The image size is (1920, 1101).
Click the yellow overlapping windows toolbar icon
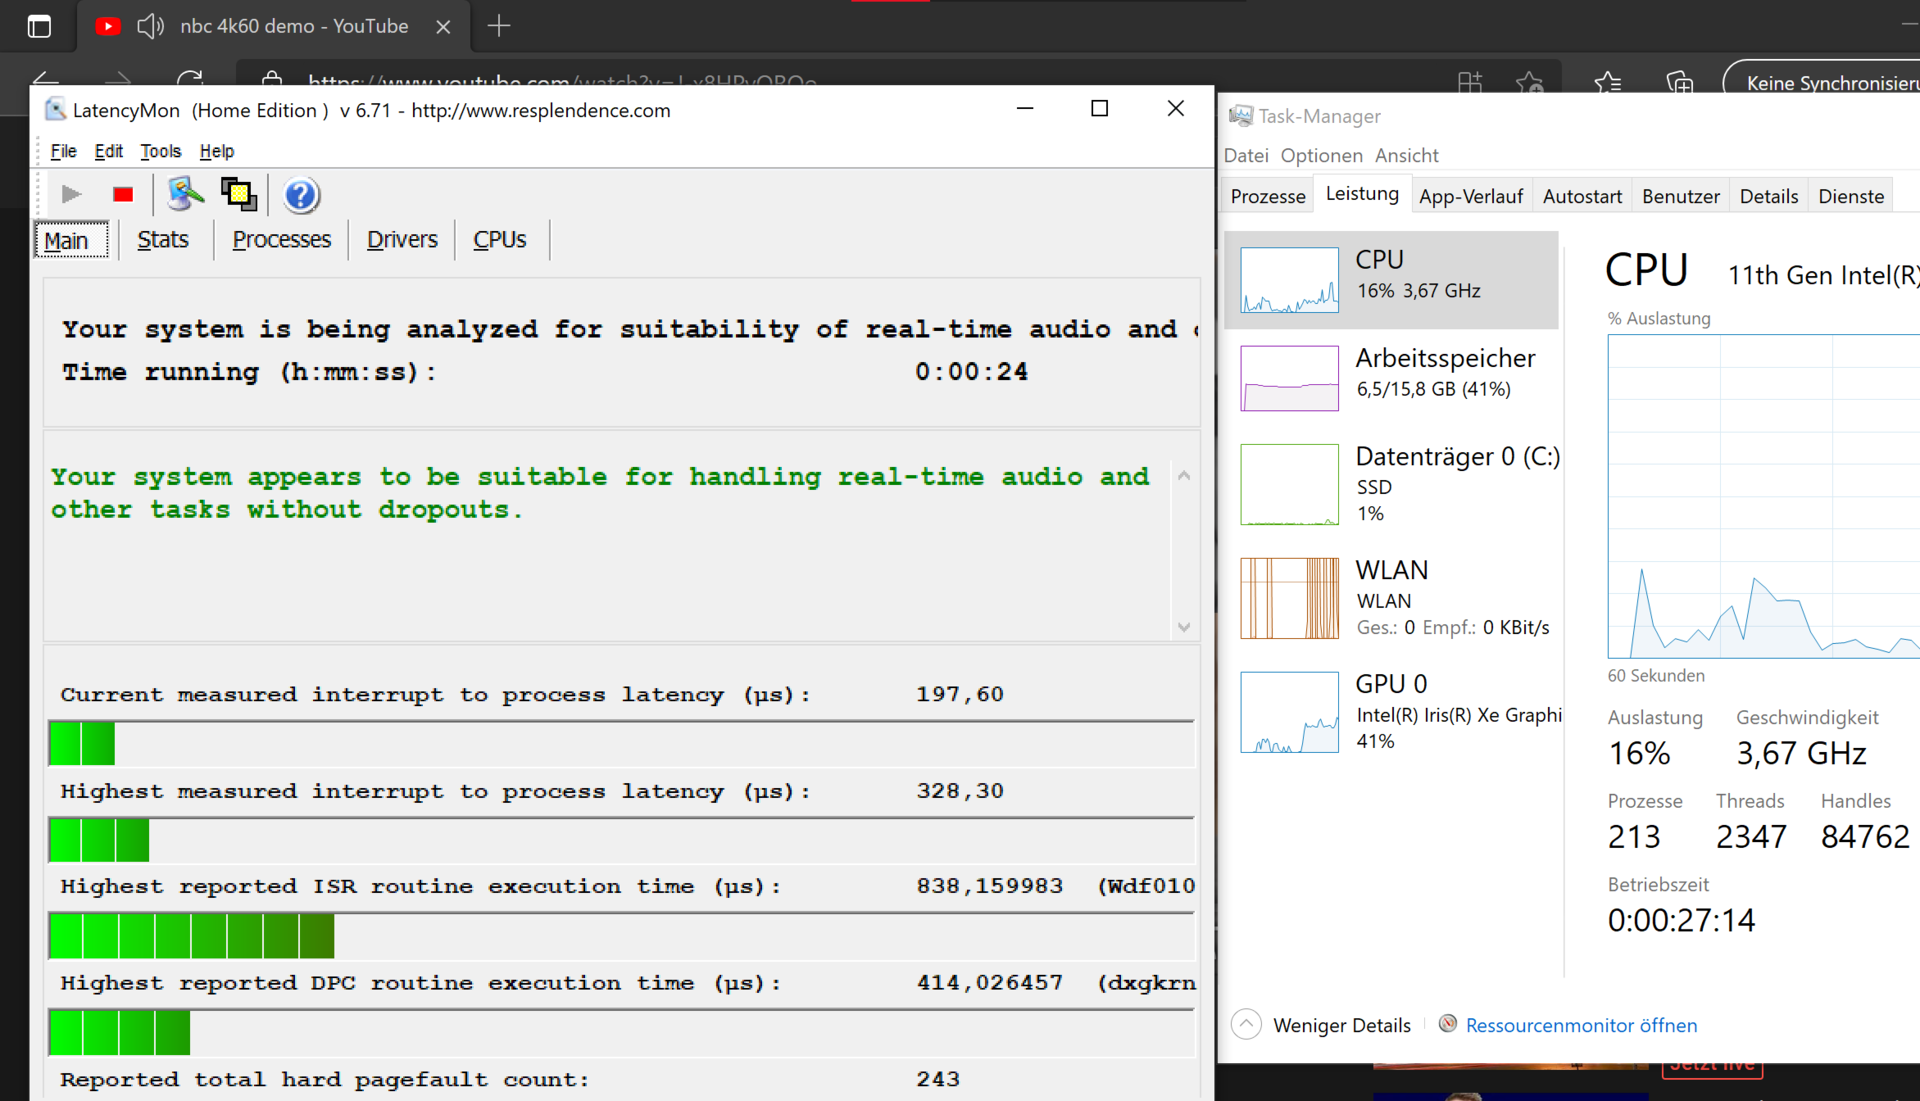point(239,194)
